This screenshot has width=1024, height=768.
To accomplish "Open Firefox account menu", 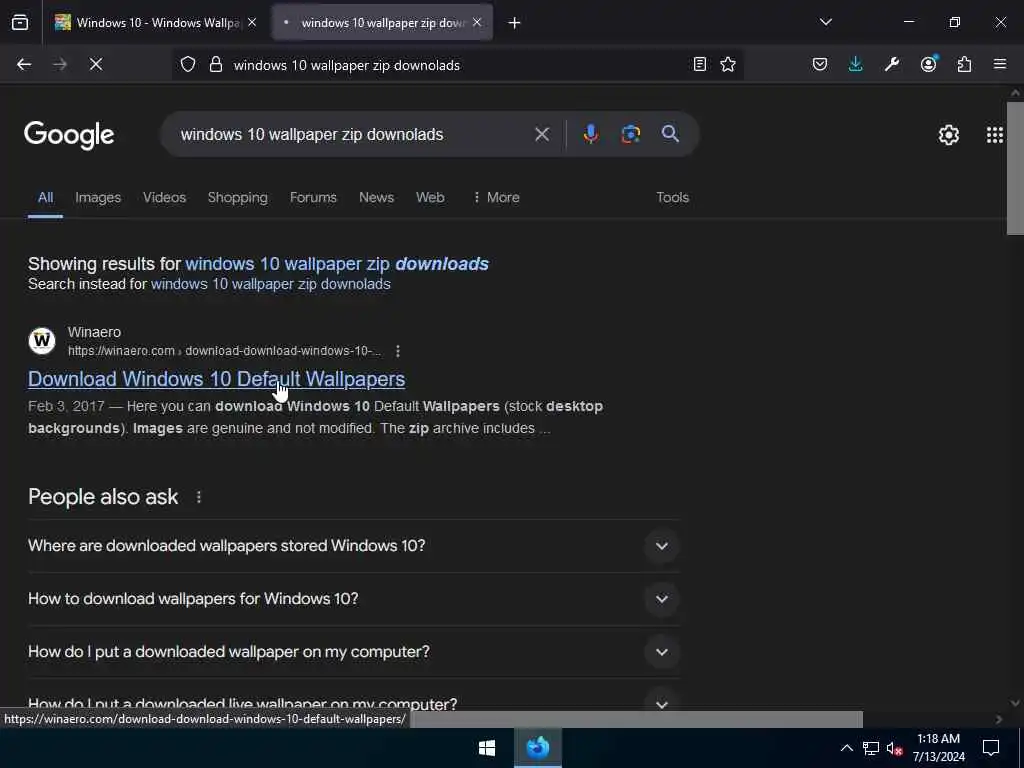I will [929, 64].
